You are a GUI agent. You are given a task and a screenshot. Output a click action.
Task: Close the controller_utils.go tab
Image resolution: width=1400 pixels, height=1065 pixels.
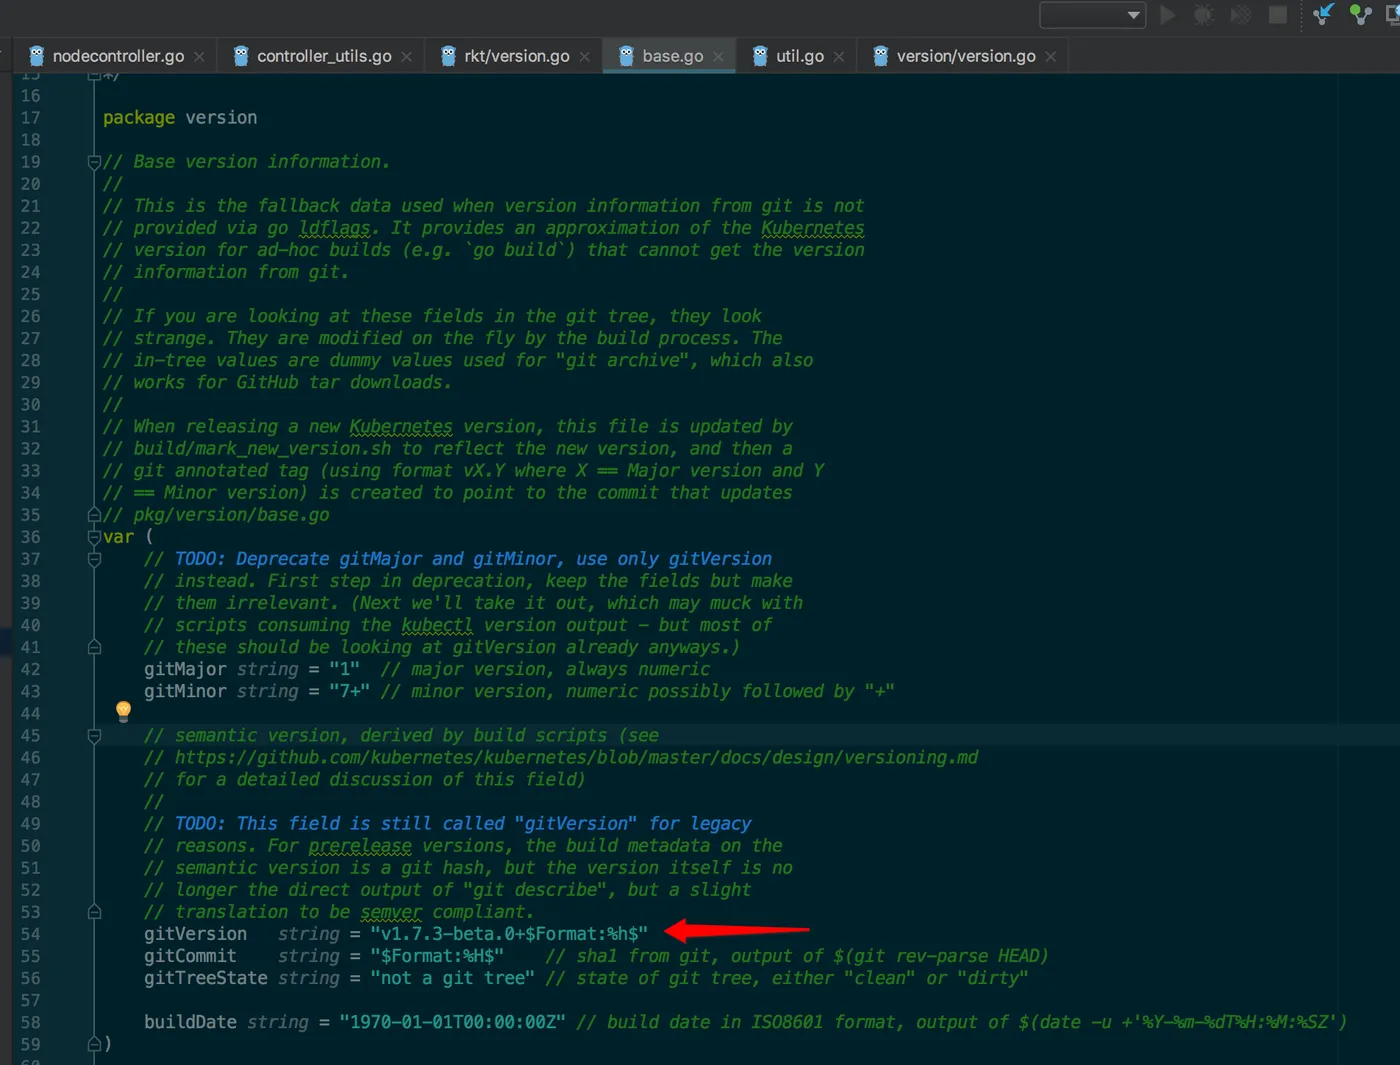[406, 57]
